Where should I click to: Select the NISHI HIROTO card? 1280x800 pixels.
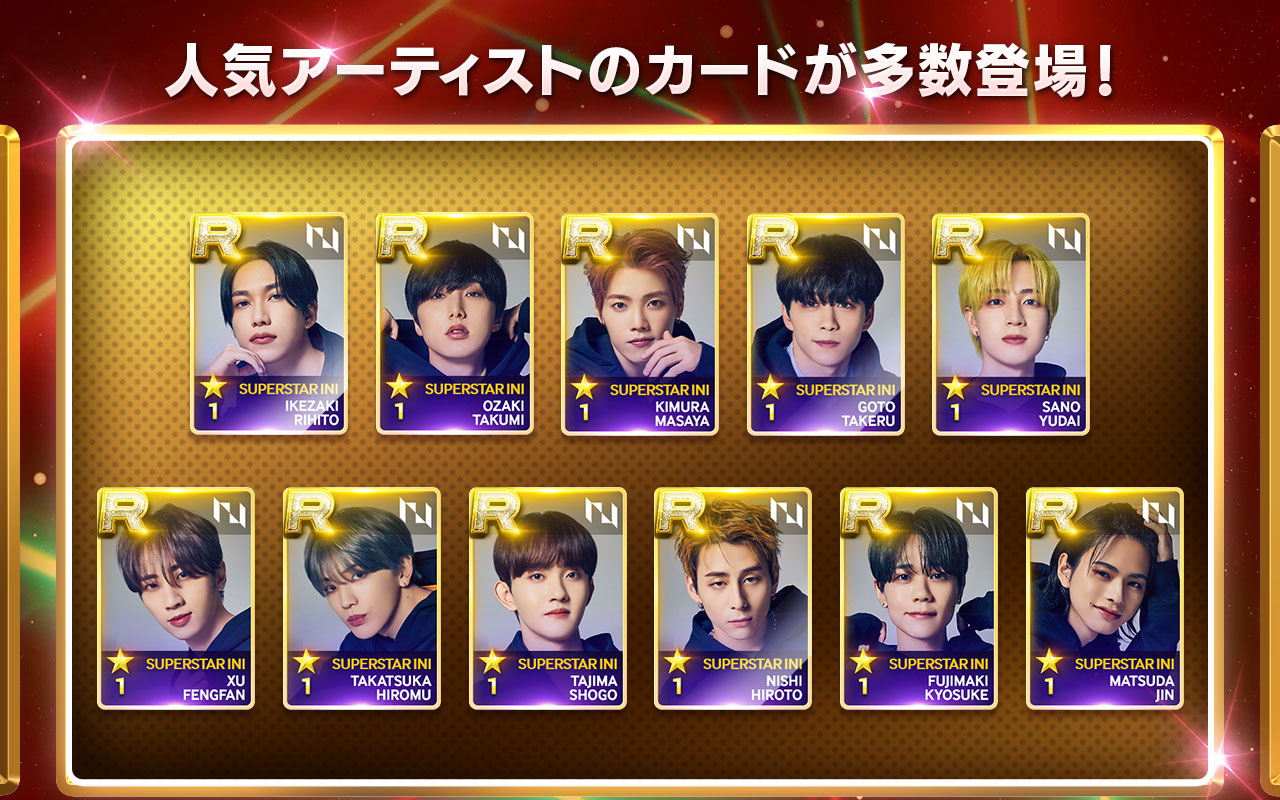click(x=733, y=598)
